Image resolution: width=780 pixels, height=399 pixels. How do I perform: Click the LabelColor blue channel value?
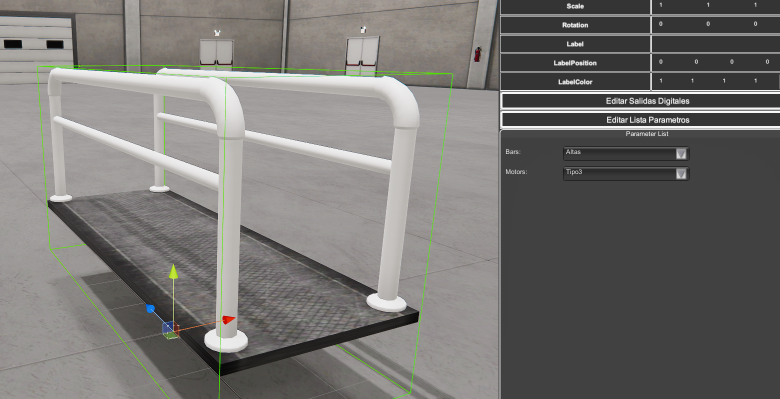coord(724,81)
